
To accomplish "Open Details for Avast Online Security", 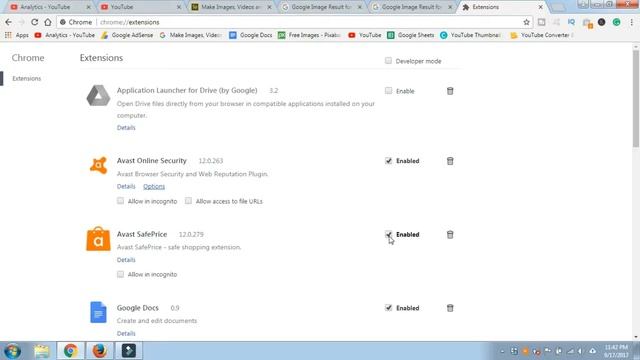I will click(126, 186).
